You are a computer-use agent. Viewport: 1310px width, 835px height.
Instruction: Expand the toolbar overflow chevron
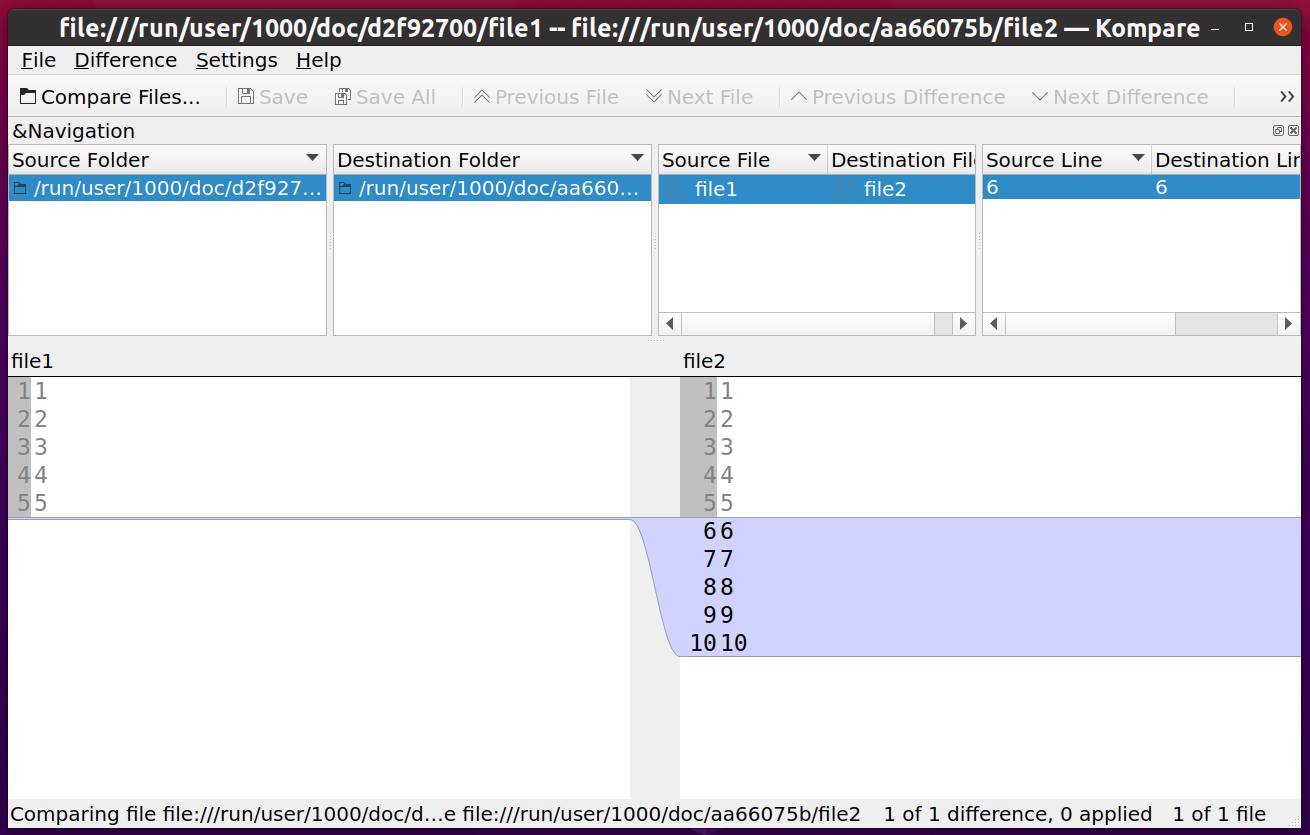[1288, 96]
